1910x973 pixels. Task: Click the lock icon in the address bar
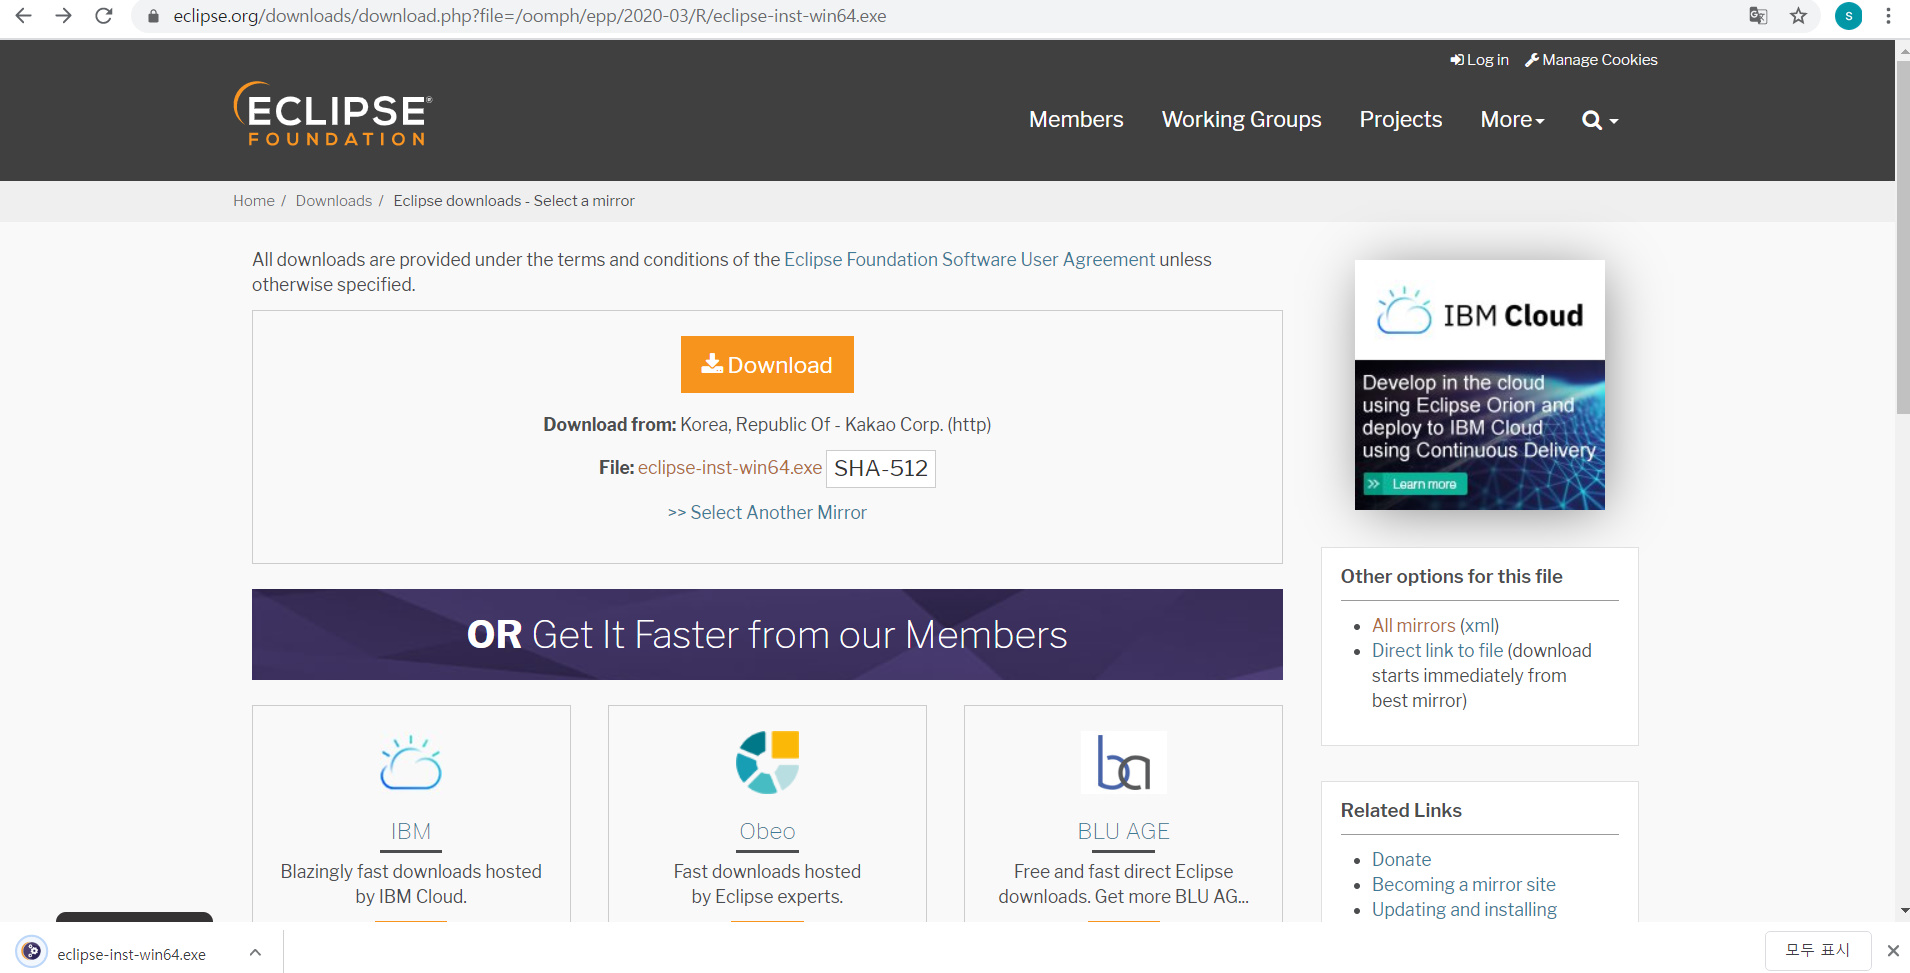tap(153, 16)
